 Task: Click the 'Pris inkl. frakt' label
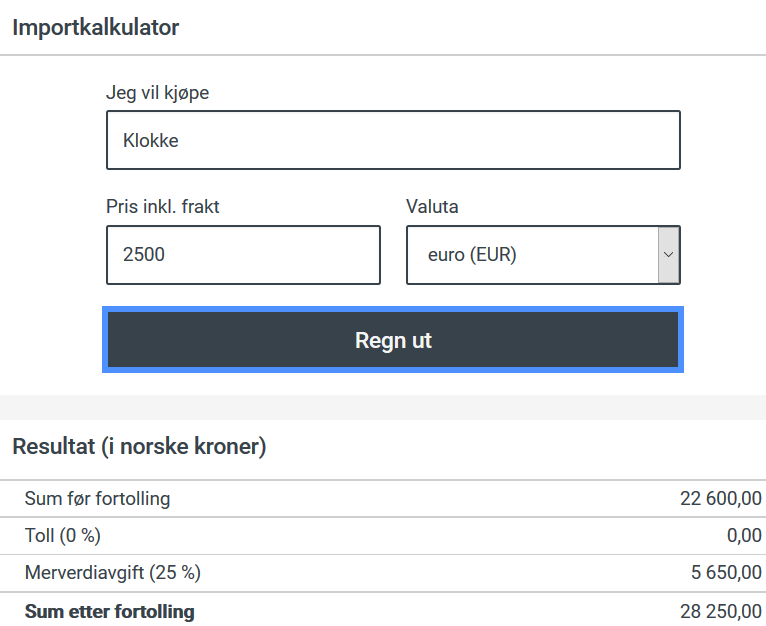(x=162, y=207)
